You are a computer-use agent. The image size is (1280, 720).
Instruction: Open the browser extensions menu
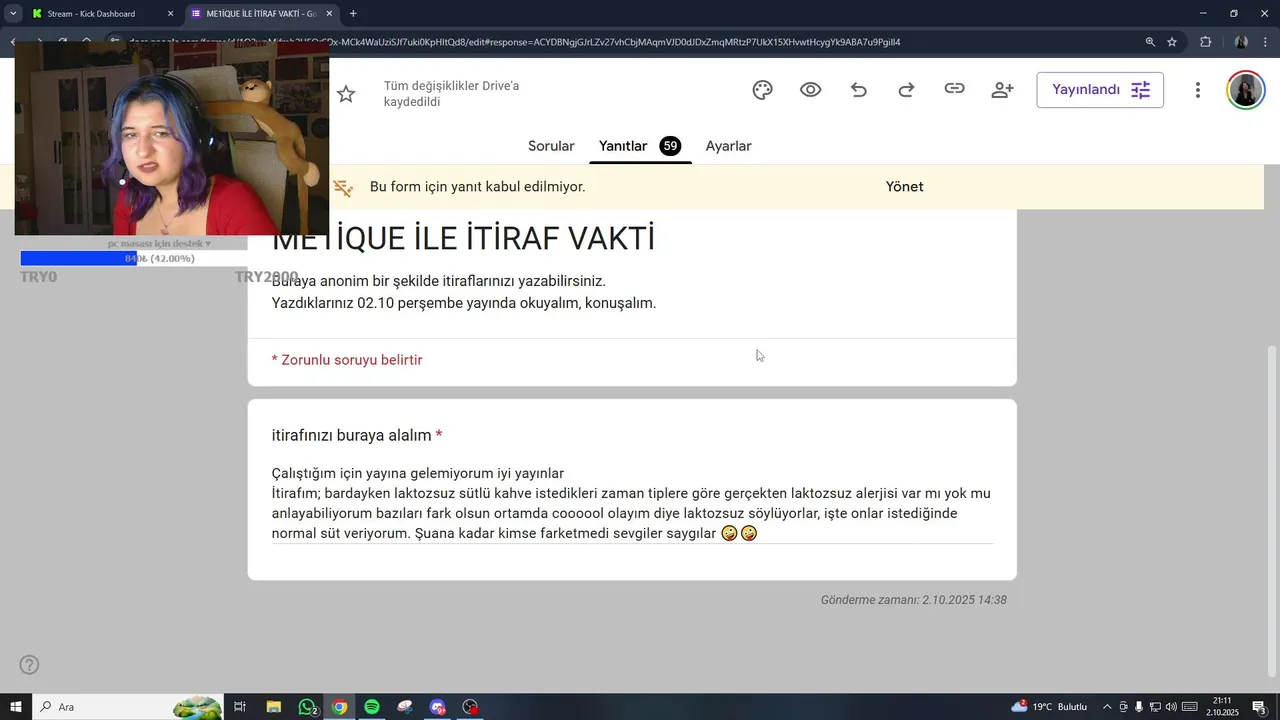1205,42
